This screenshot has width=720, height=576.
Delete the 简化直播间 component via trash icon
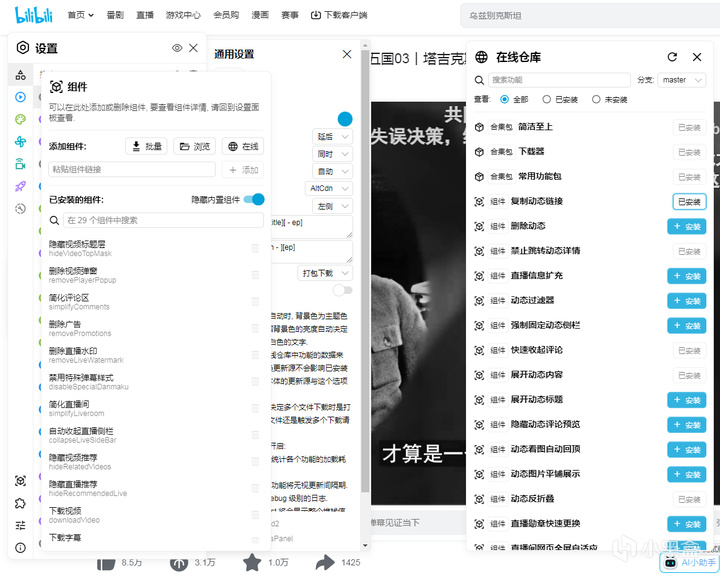coord(255,408)
